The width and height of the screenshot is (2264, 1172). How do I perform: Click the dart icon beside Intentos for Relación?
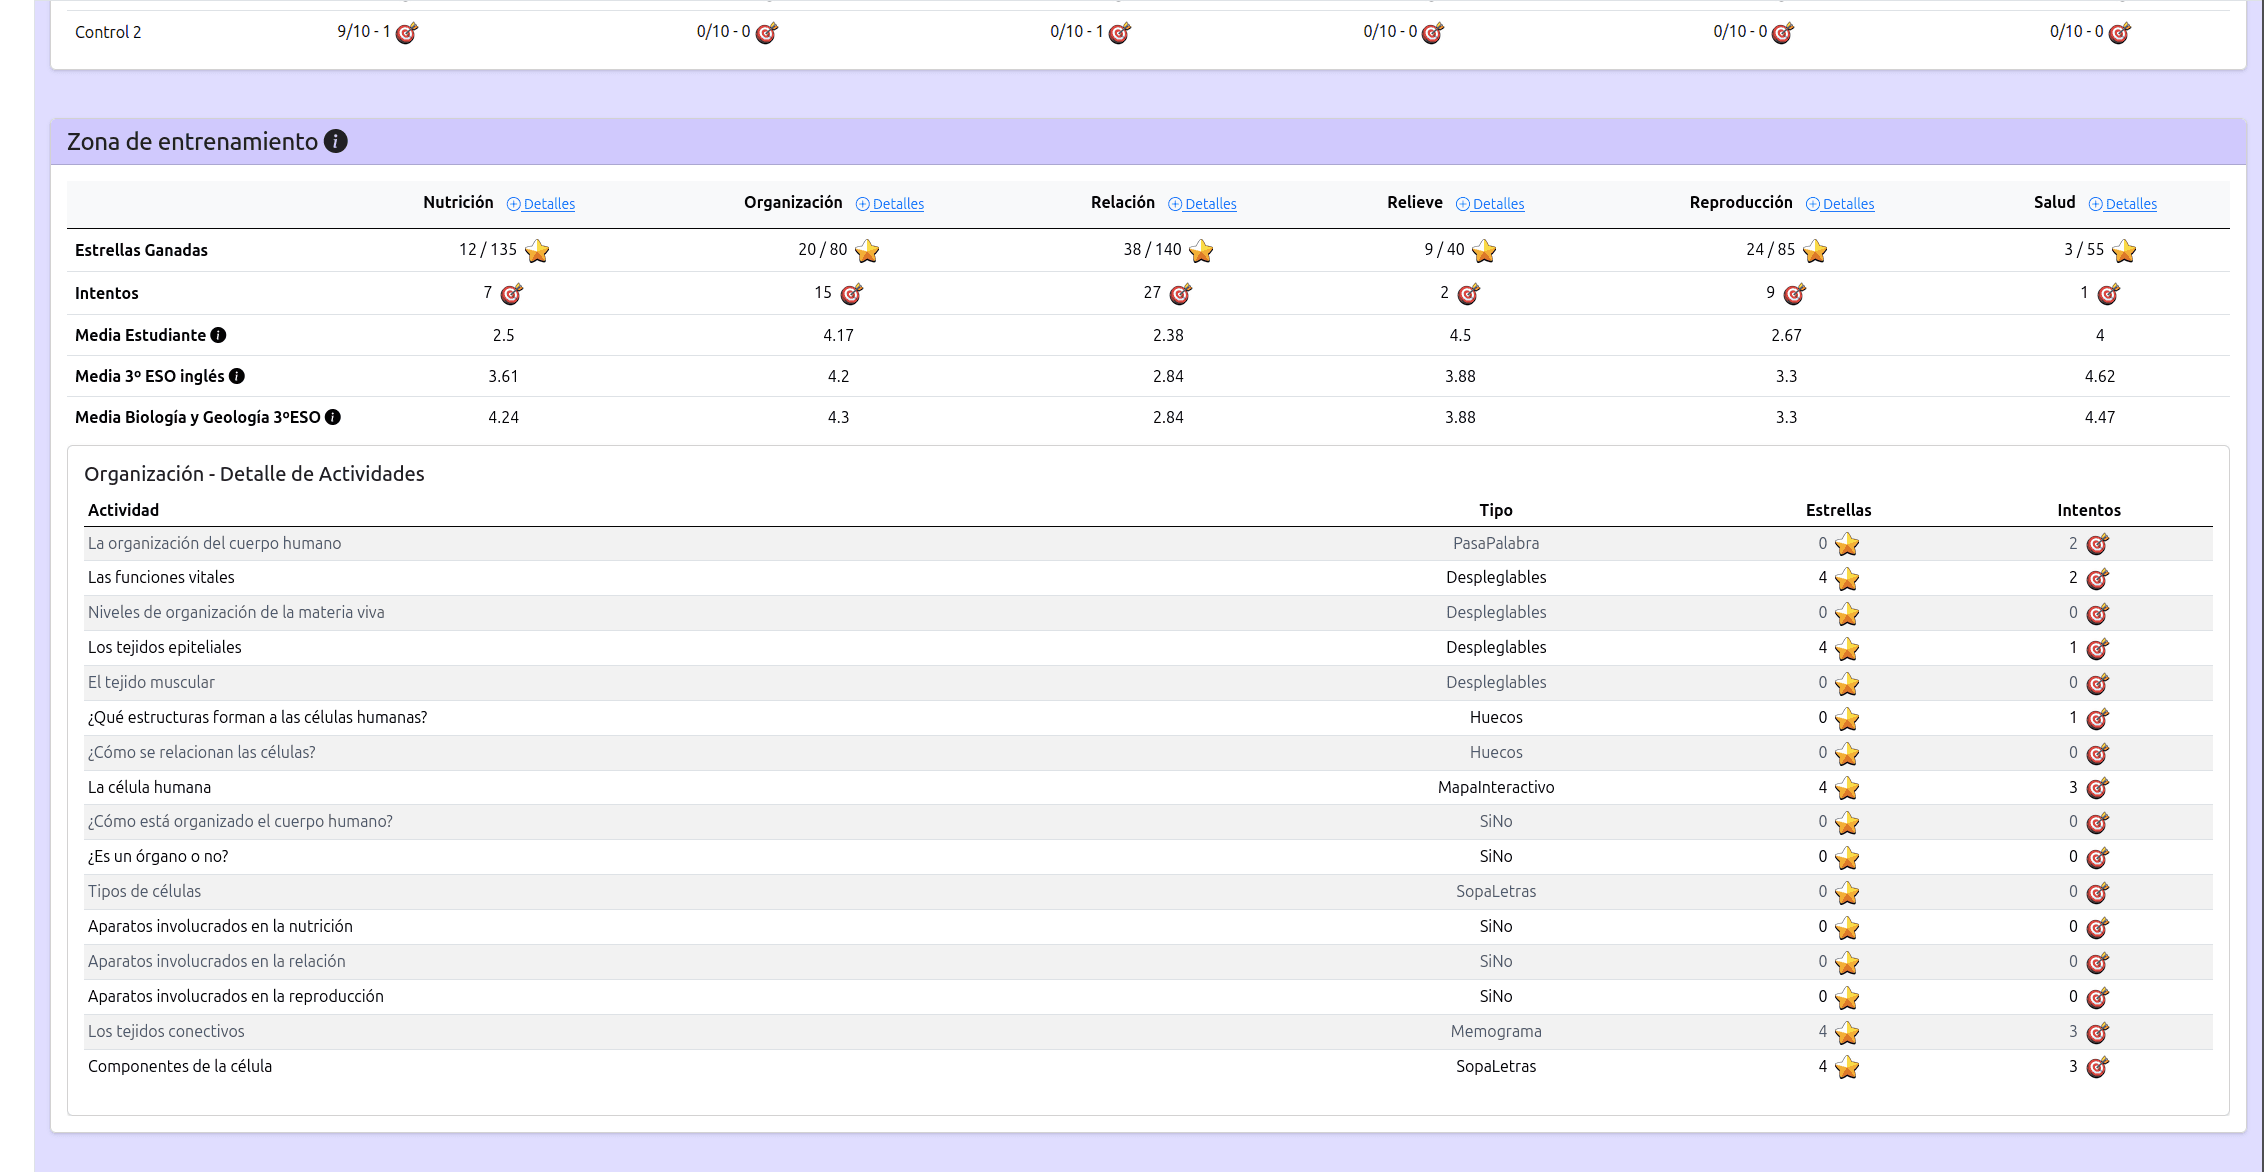point(1180,294)
